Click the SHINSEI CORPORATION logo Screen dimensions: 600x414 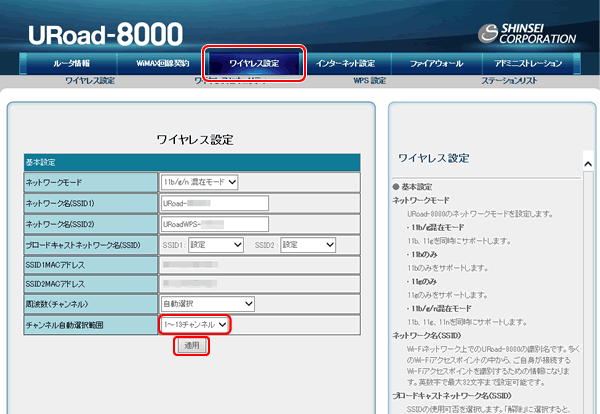527,34
